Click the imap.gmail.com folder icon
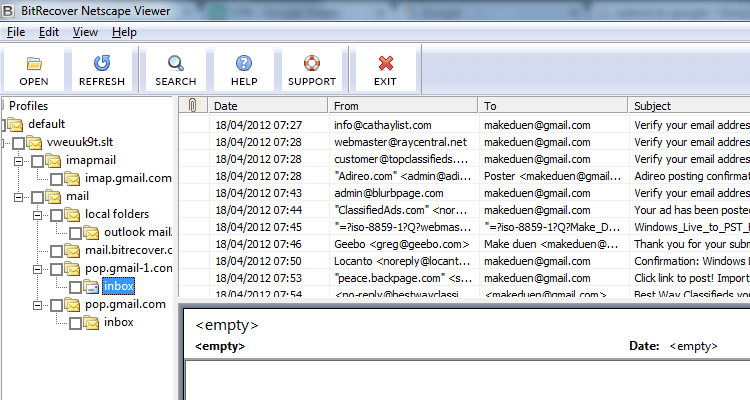The image size is (750, 400). (x=72, y=178)
